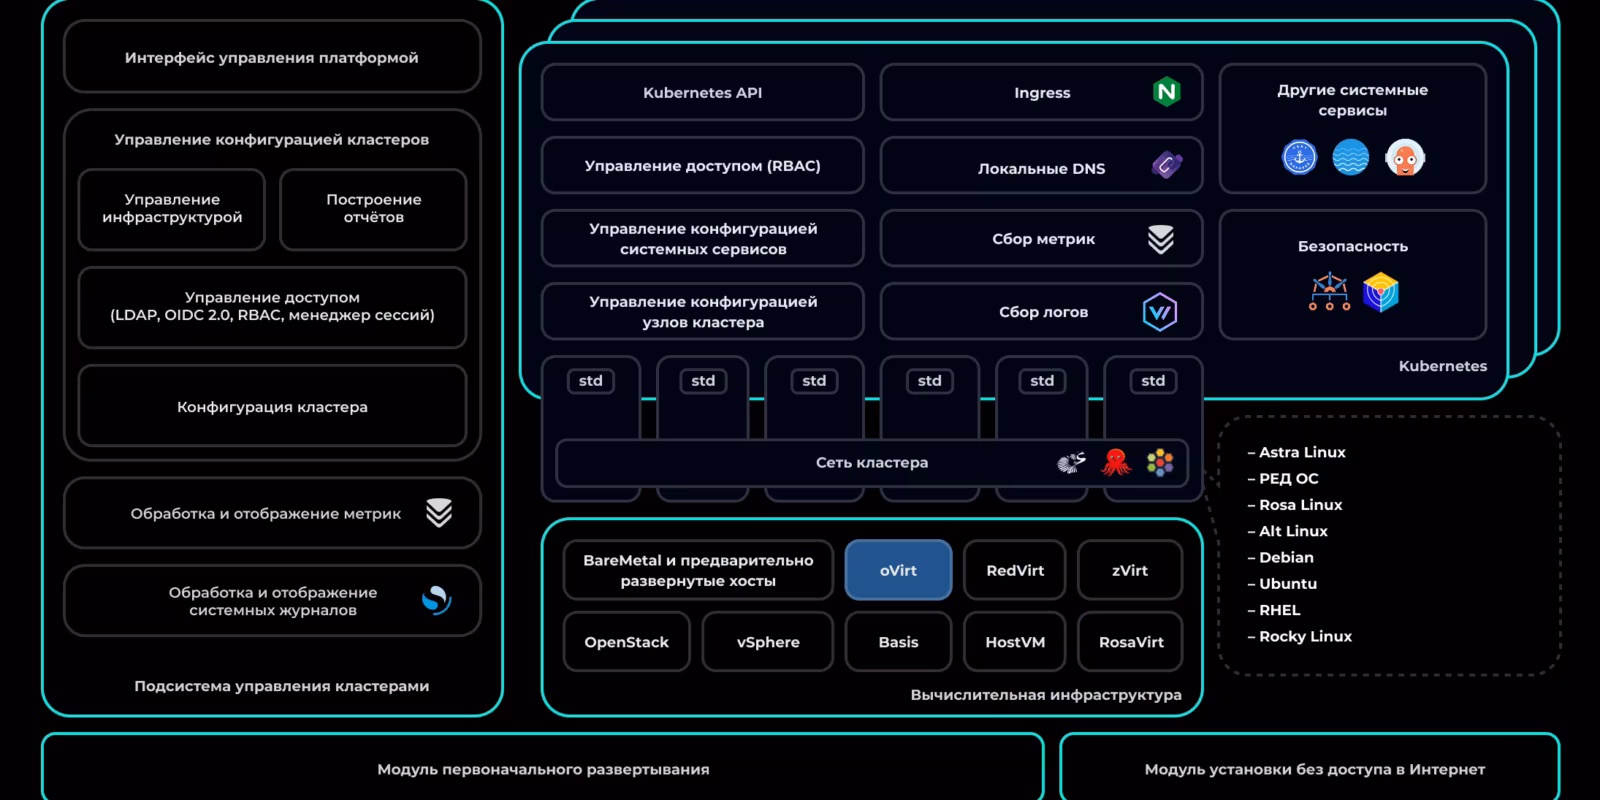Image resolution: width=1600 pixels, height=800 pixels.
Task: Select the highlighted oVirt block
Action: click(898, 570)
